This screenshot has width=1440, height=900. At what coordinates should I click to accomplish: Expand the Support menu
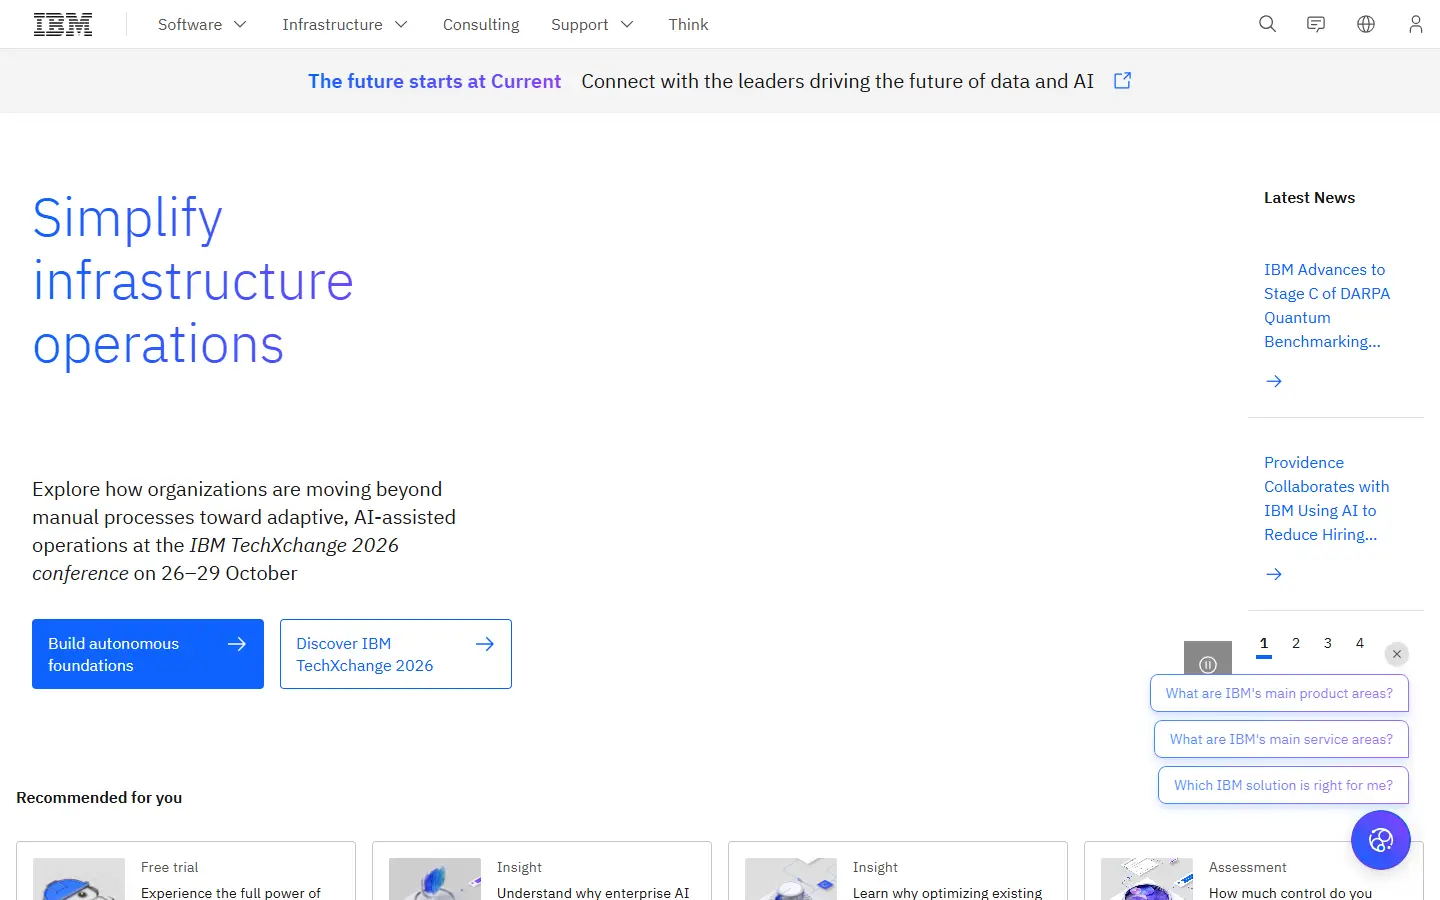(x=592, y=24)
